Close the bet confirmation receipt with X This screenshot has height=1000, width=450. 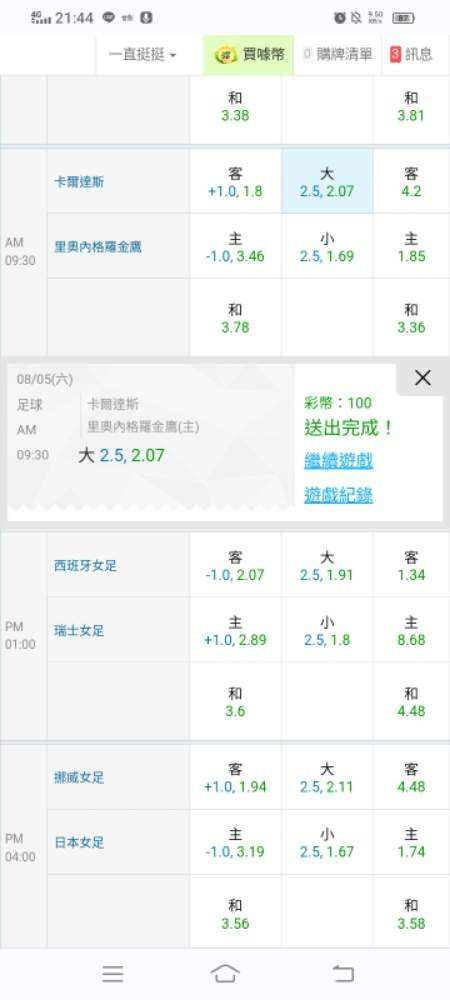coord(423,378)
